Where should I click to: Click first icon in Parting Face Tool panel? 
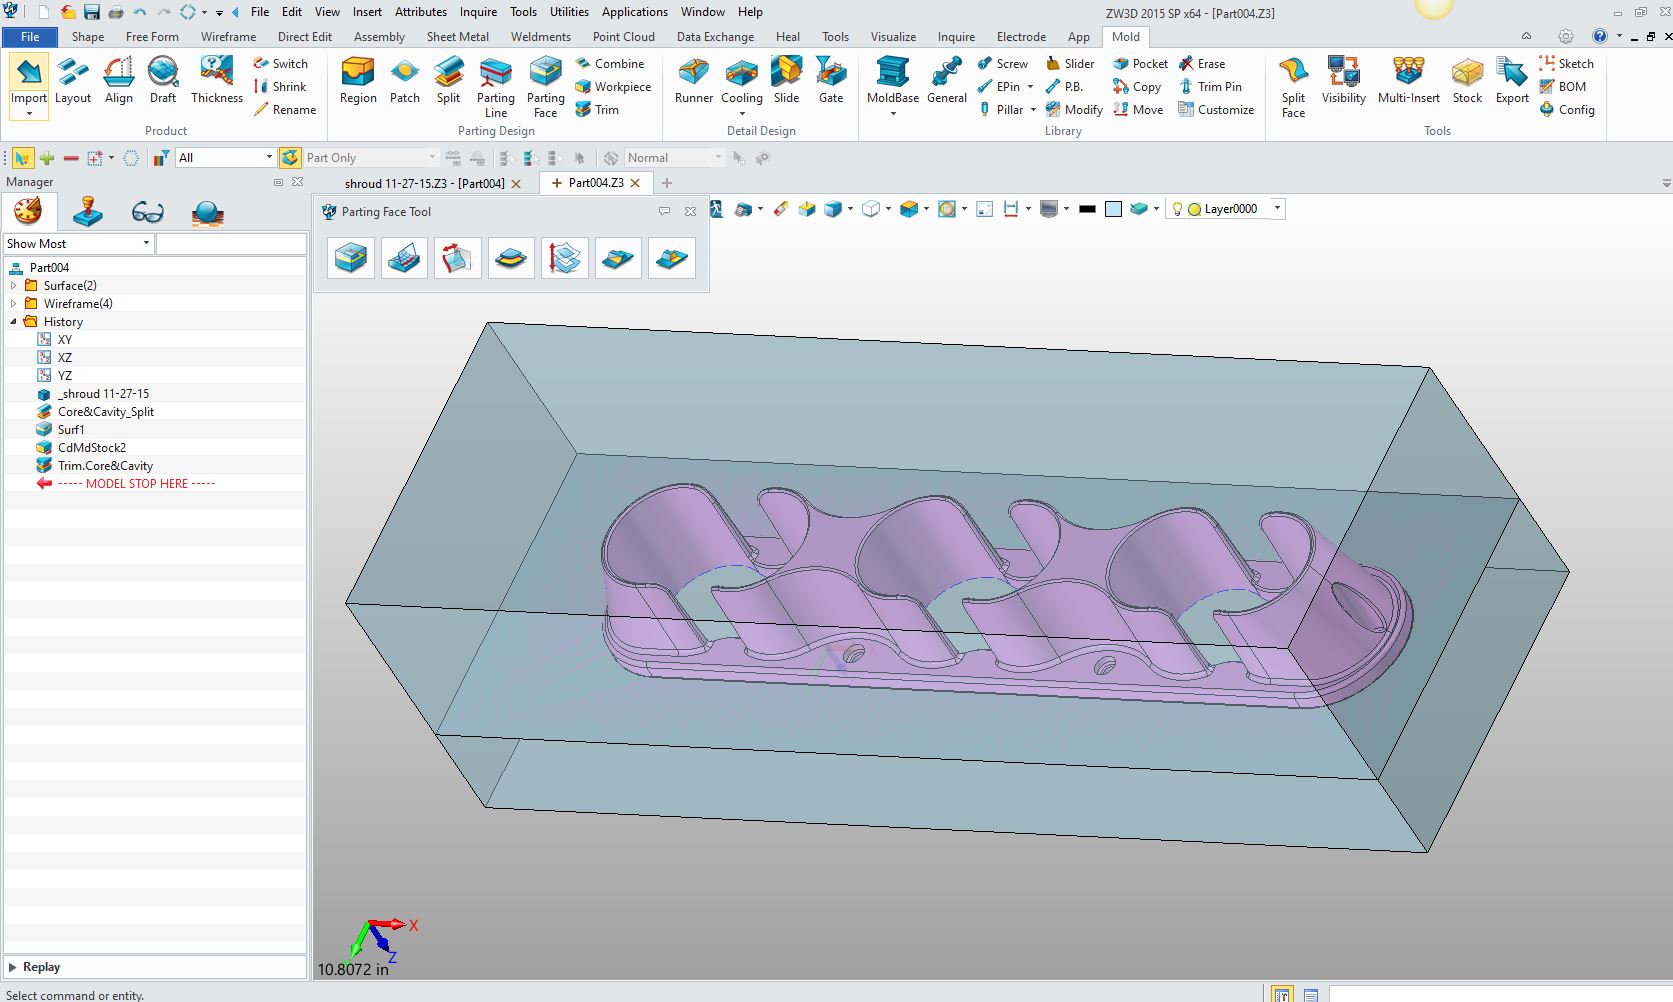(351, 258)
